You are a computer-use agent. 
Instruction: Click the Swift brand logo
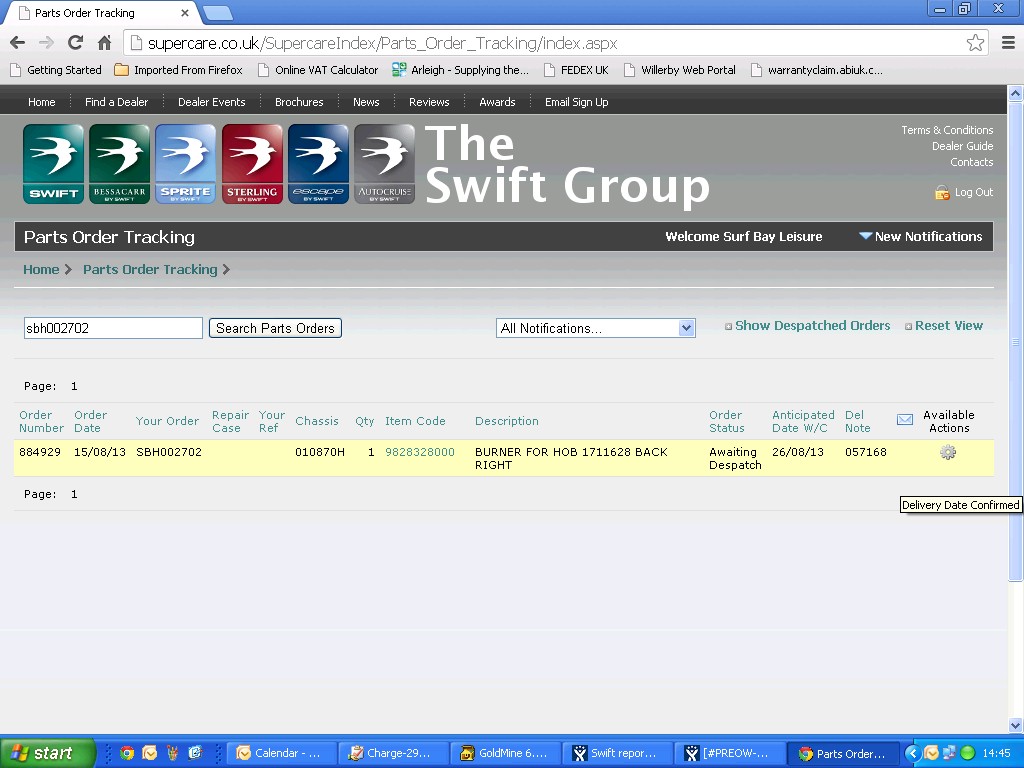54,164
